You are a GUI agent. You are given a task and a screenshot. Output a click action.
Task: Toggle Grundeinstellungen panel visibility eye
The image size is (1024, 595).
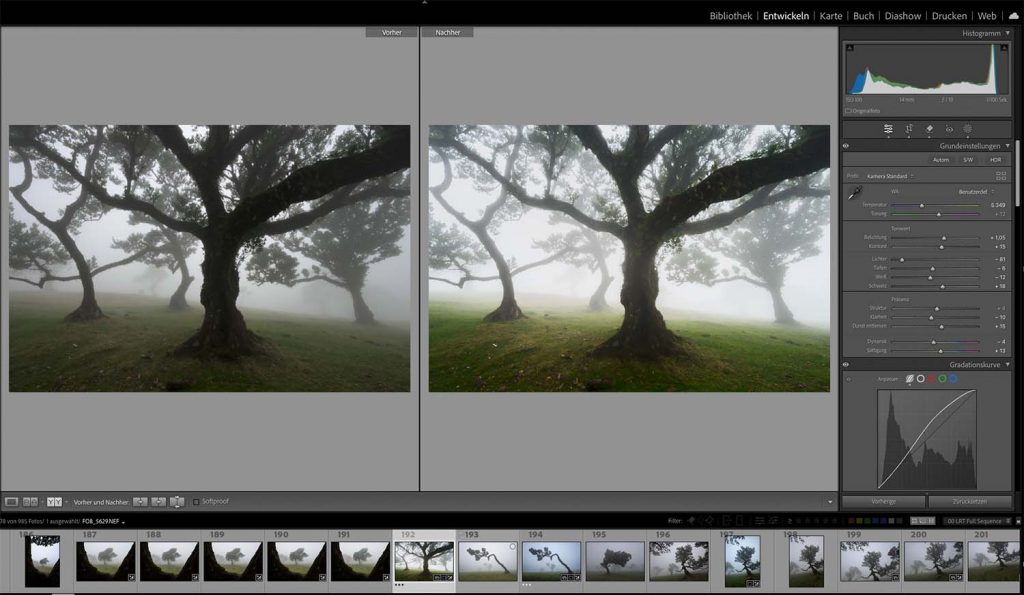(846, 146)
